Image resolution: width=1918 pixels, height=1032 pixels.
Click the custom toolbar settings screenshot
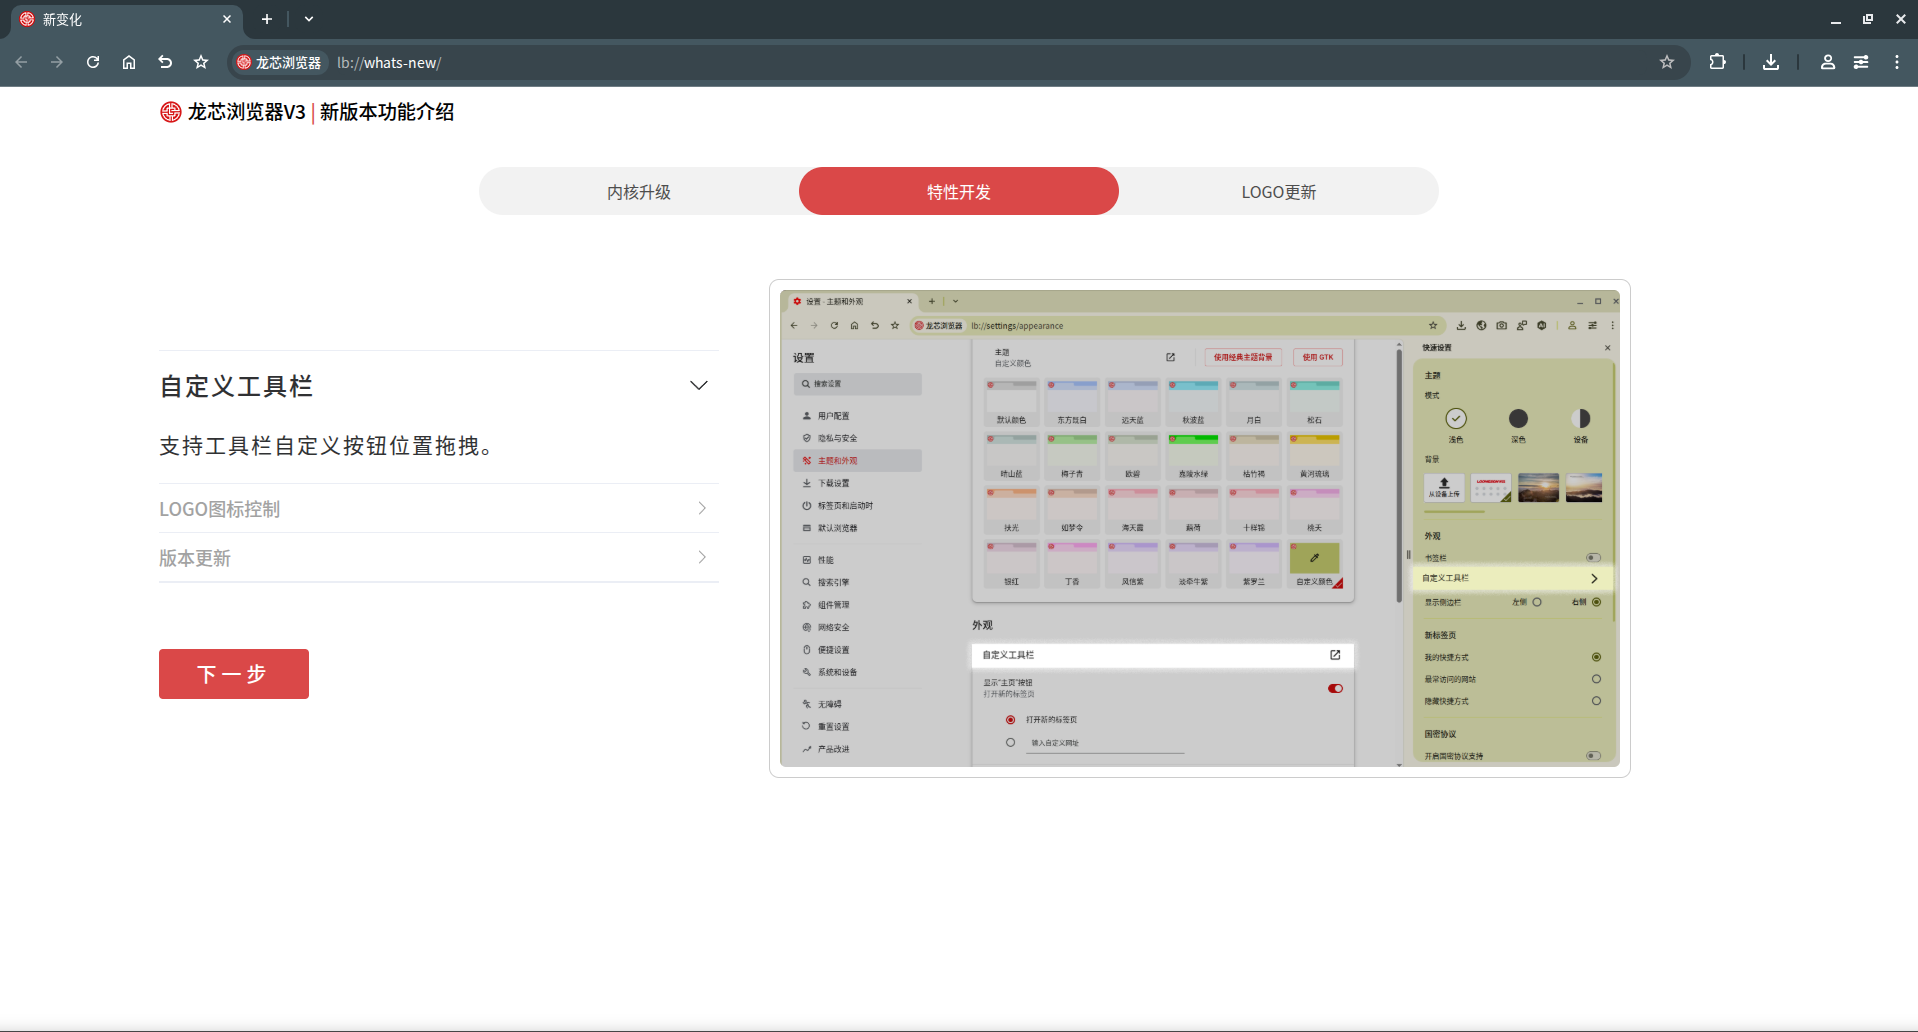[x=1200, y=528]
